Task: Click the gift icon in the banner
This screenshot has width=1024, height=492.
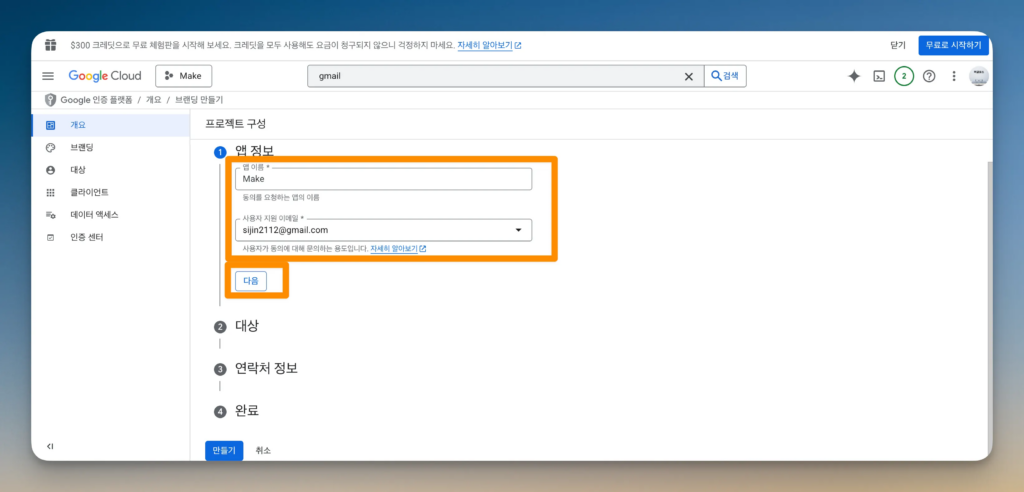Action: coord(50,45)
